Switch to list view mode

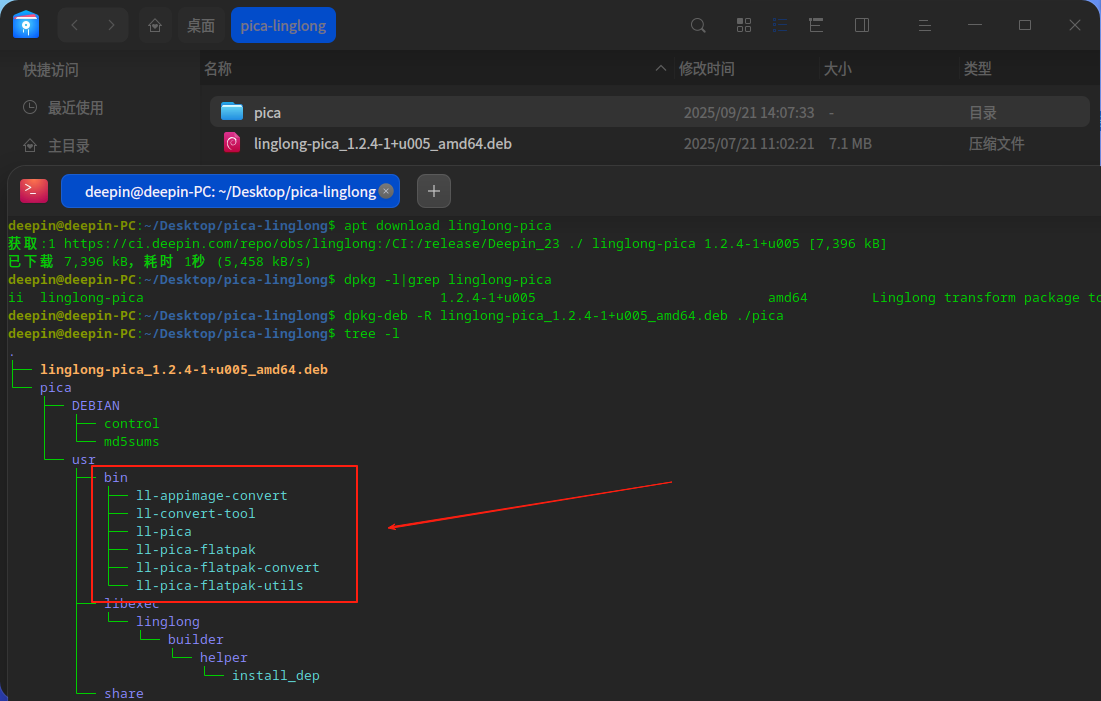click(x=780, y=25)
